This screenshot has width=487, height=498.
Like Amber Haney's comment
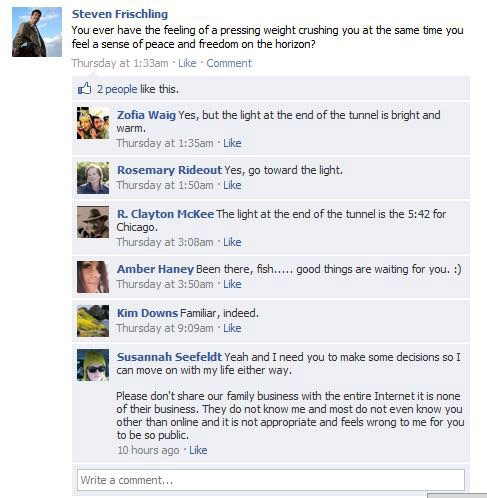(x=232, y=284)
